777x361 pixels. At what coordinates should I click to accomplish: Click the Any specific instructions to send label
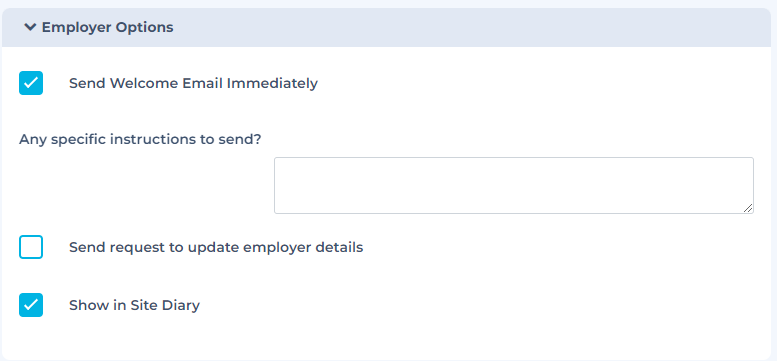click(x=140, y=140)
